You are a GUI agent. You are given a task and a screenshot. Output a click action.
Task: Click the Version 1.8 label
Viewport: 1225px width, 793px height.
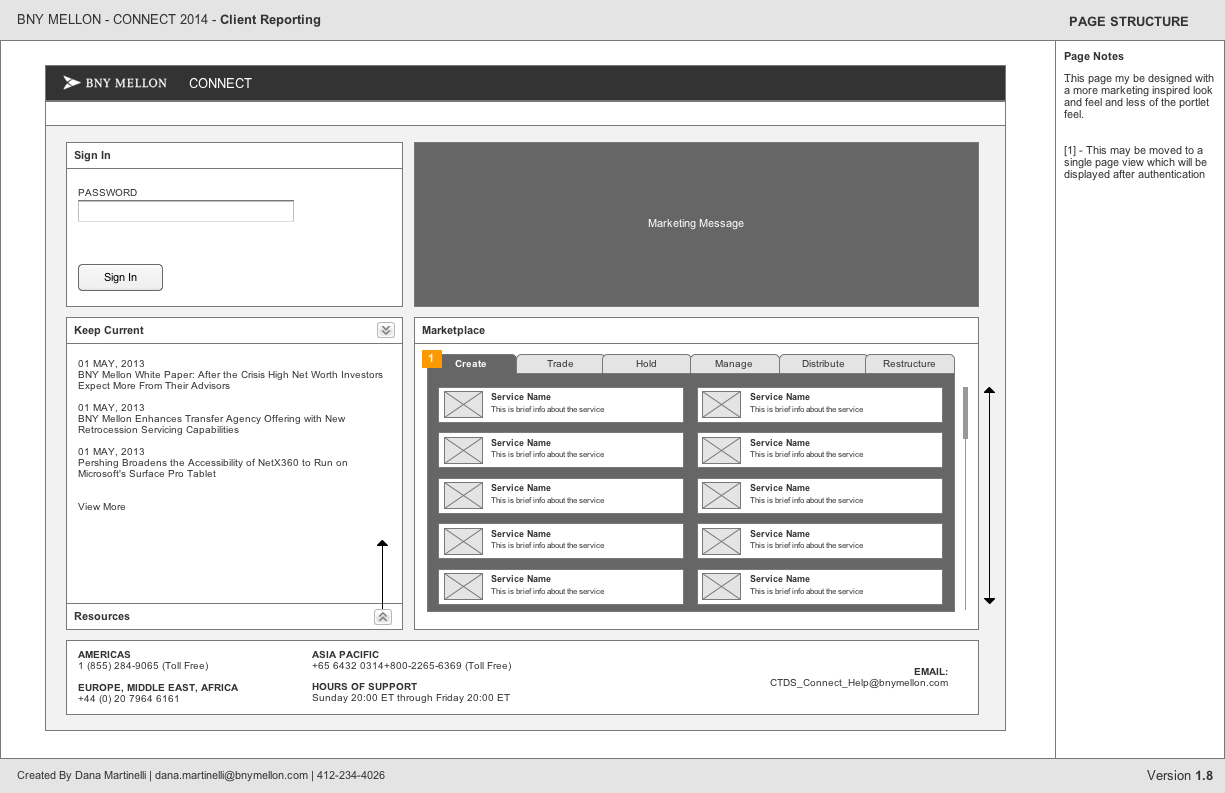pos(1180,776)
